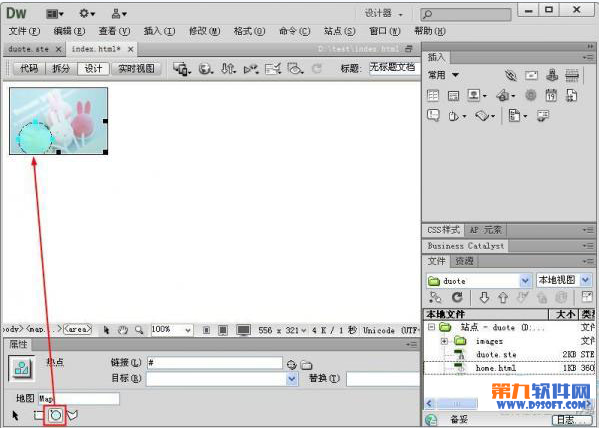The image size is (599, 428).
Task: Insert a Table from Insert panel
Action: [433, 95]
